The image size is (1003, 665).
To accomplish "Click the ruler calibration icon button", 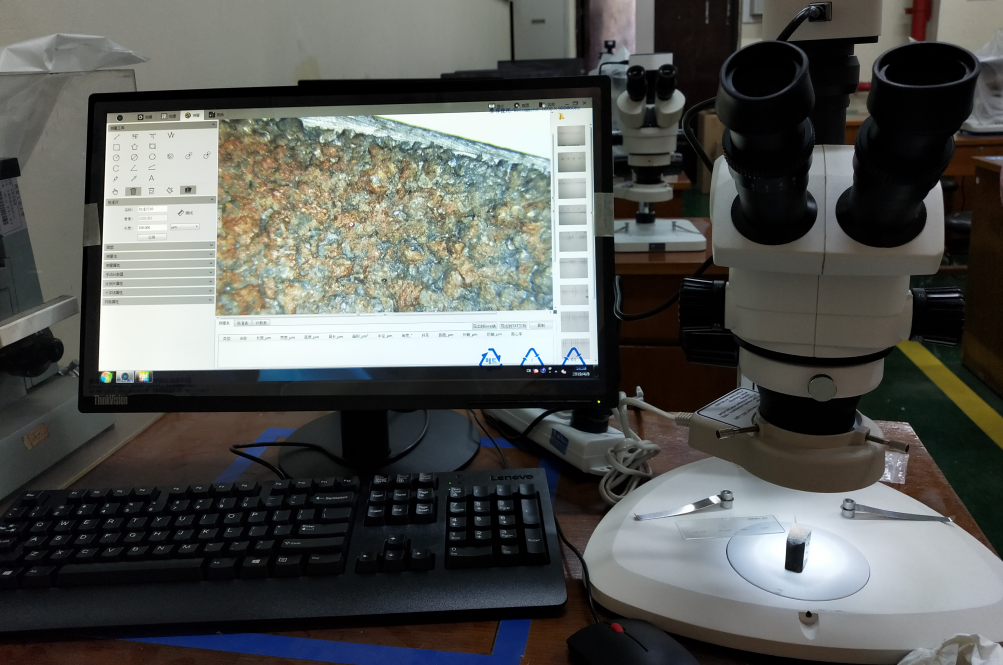I will [184, 212].
